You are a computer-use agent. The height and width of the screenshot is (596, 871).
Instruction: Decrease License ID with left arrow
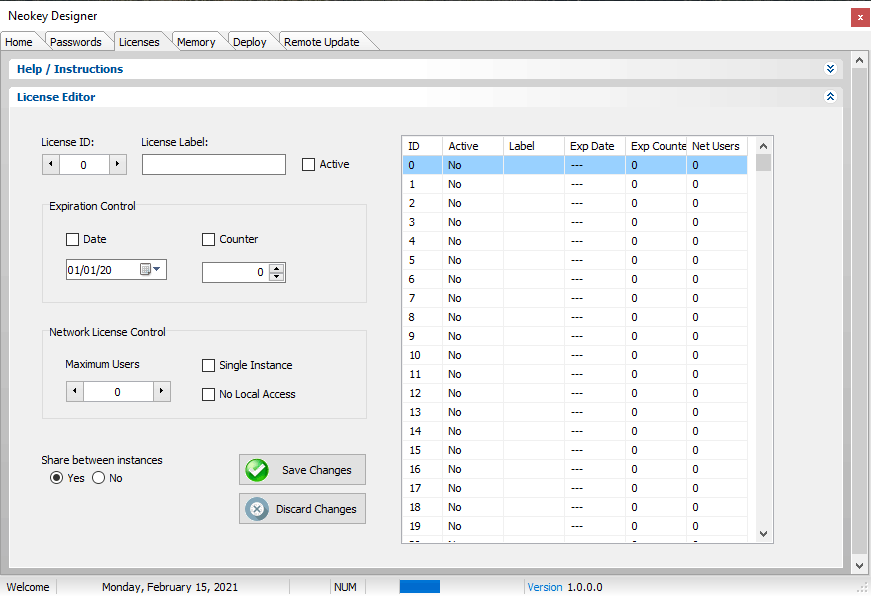(x=51, y=164)
